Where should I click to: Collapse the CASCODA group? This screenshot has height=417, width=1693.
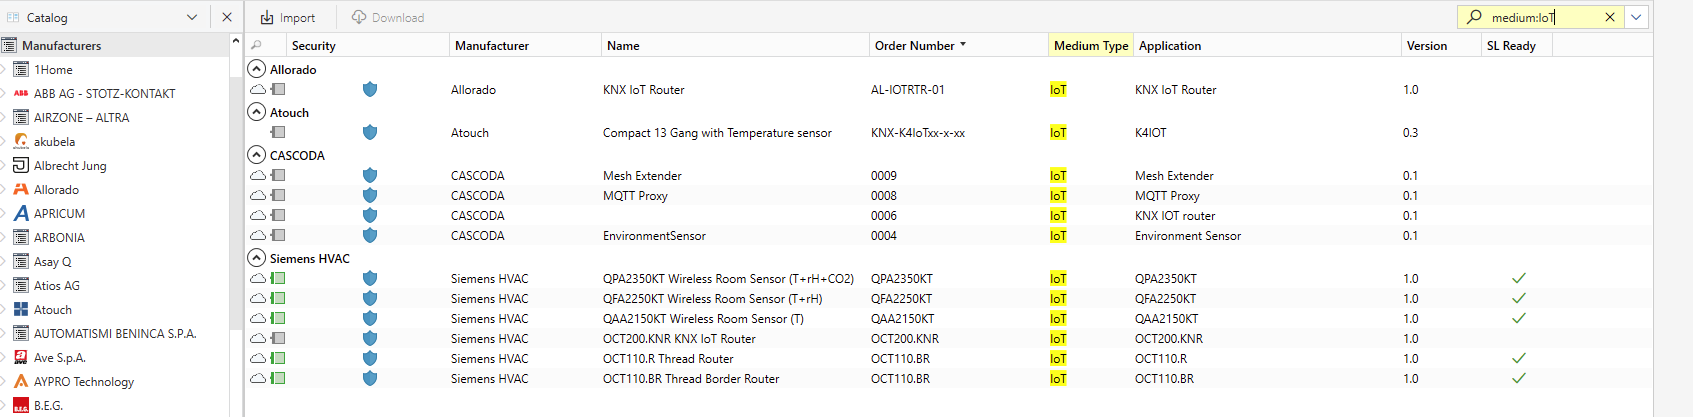pyautogui.click(x=257, y=155)
